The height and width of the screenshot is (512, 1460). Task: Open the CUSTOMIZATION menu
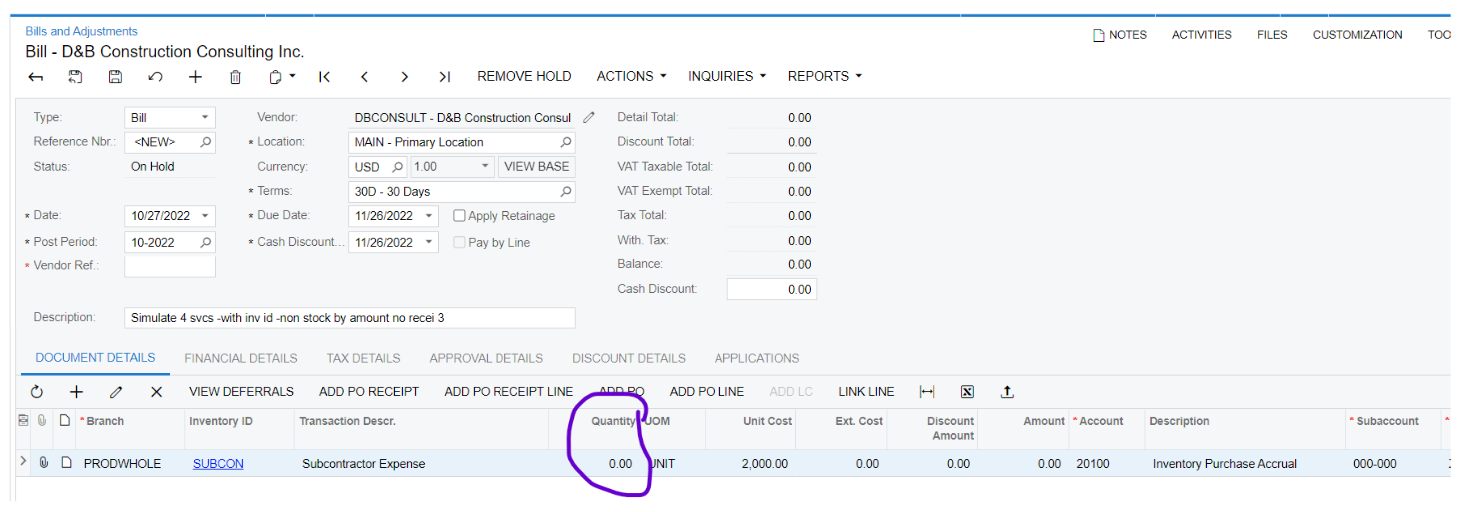(1357, 35)
